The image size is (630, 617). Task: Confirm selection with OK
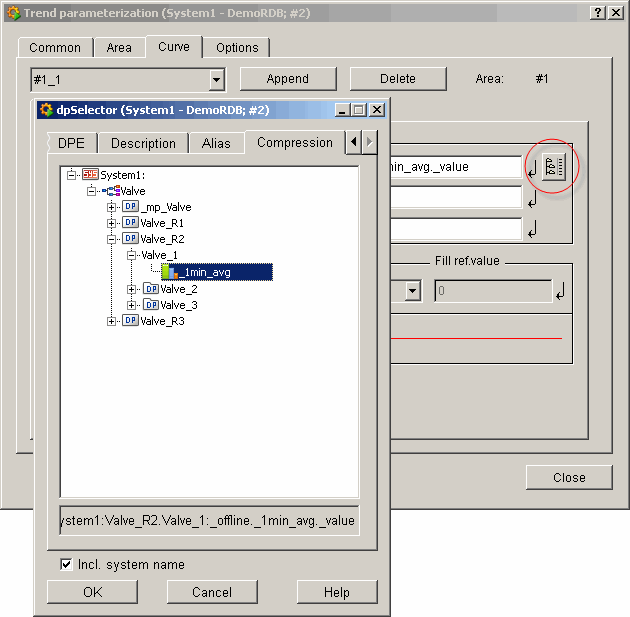tap(92, 592)
